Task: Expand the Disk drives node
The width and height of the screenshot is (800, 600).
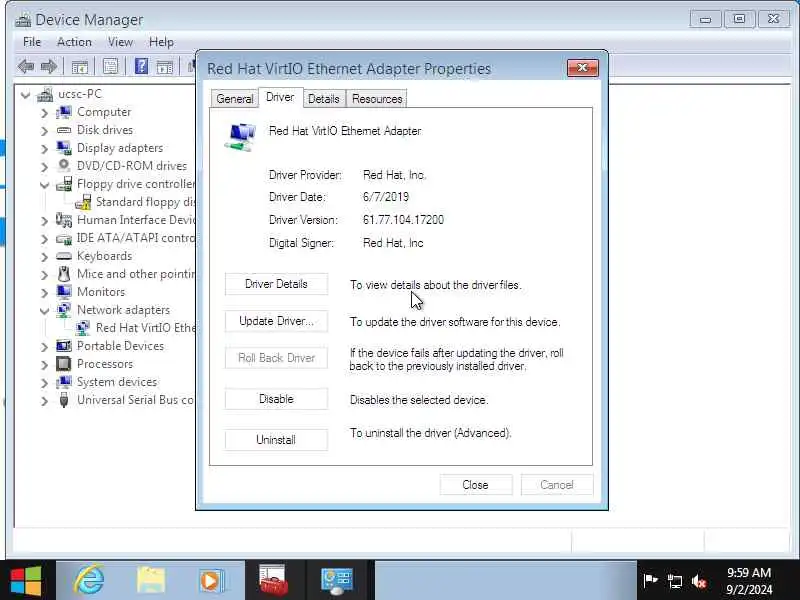Action: 44,131
